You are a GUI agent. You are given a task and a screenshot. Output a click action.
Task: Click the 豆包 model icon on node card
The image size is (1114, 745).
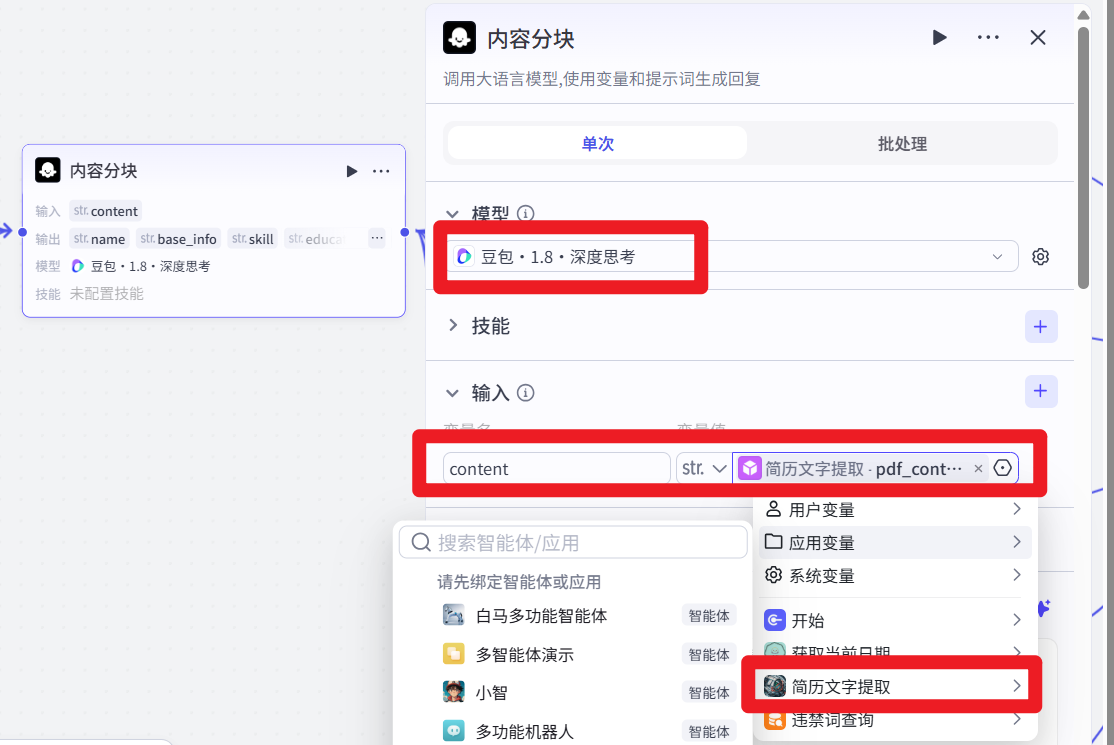point(78,266)
